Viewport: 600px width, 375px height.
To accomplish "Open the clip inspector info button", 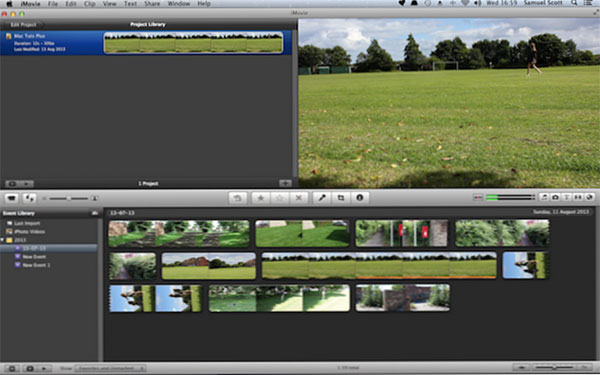I will 359,198.
